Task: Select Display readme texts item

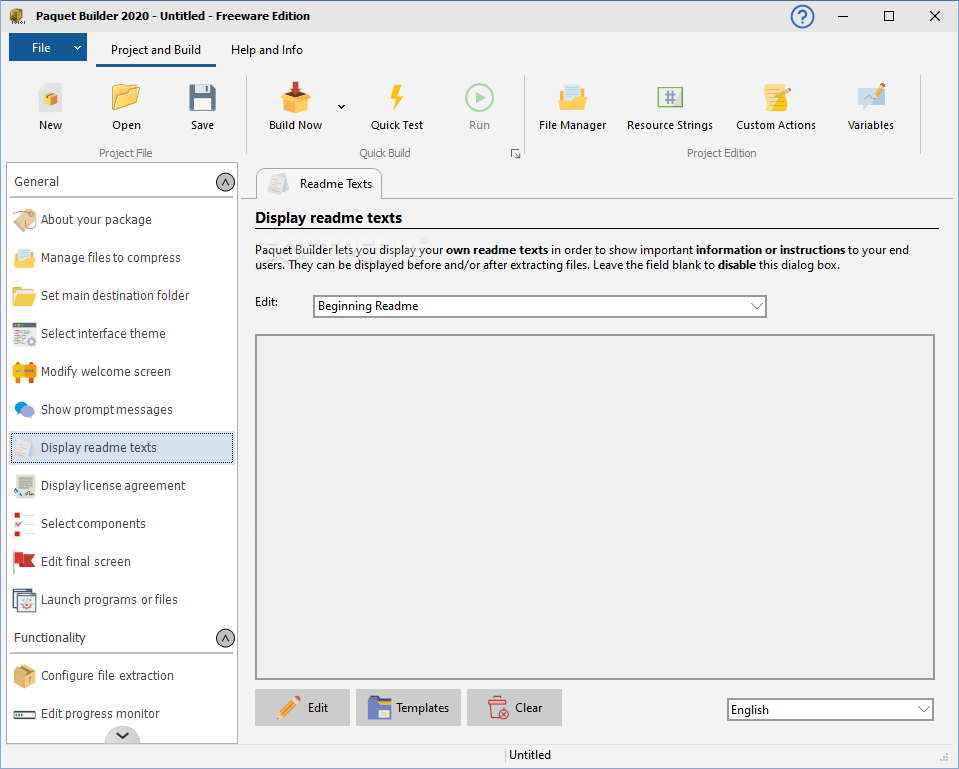Action: tap(122, 447)
